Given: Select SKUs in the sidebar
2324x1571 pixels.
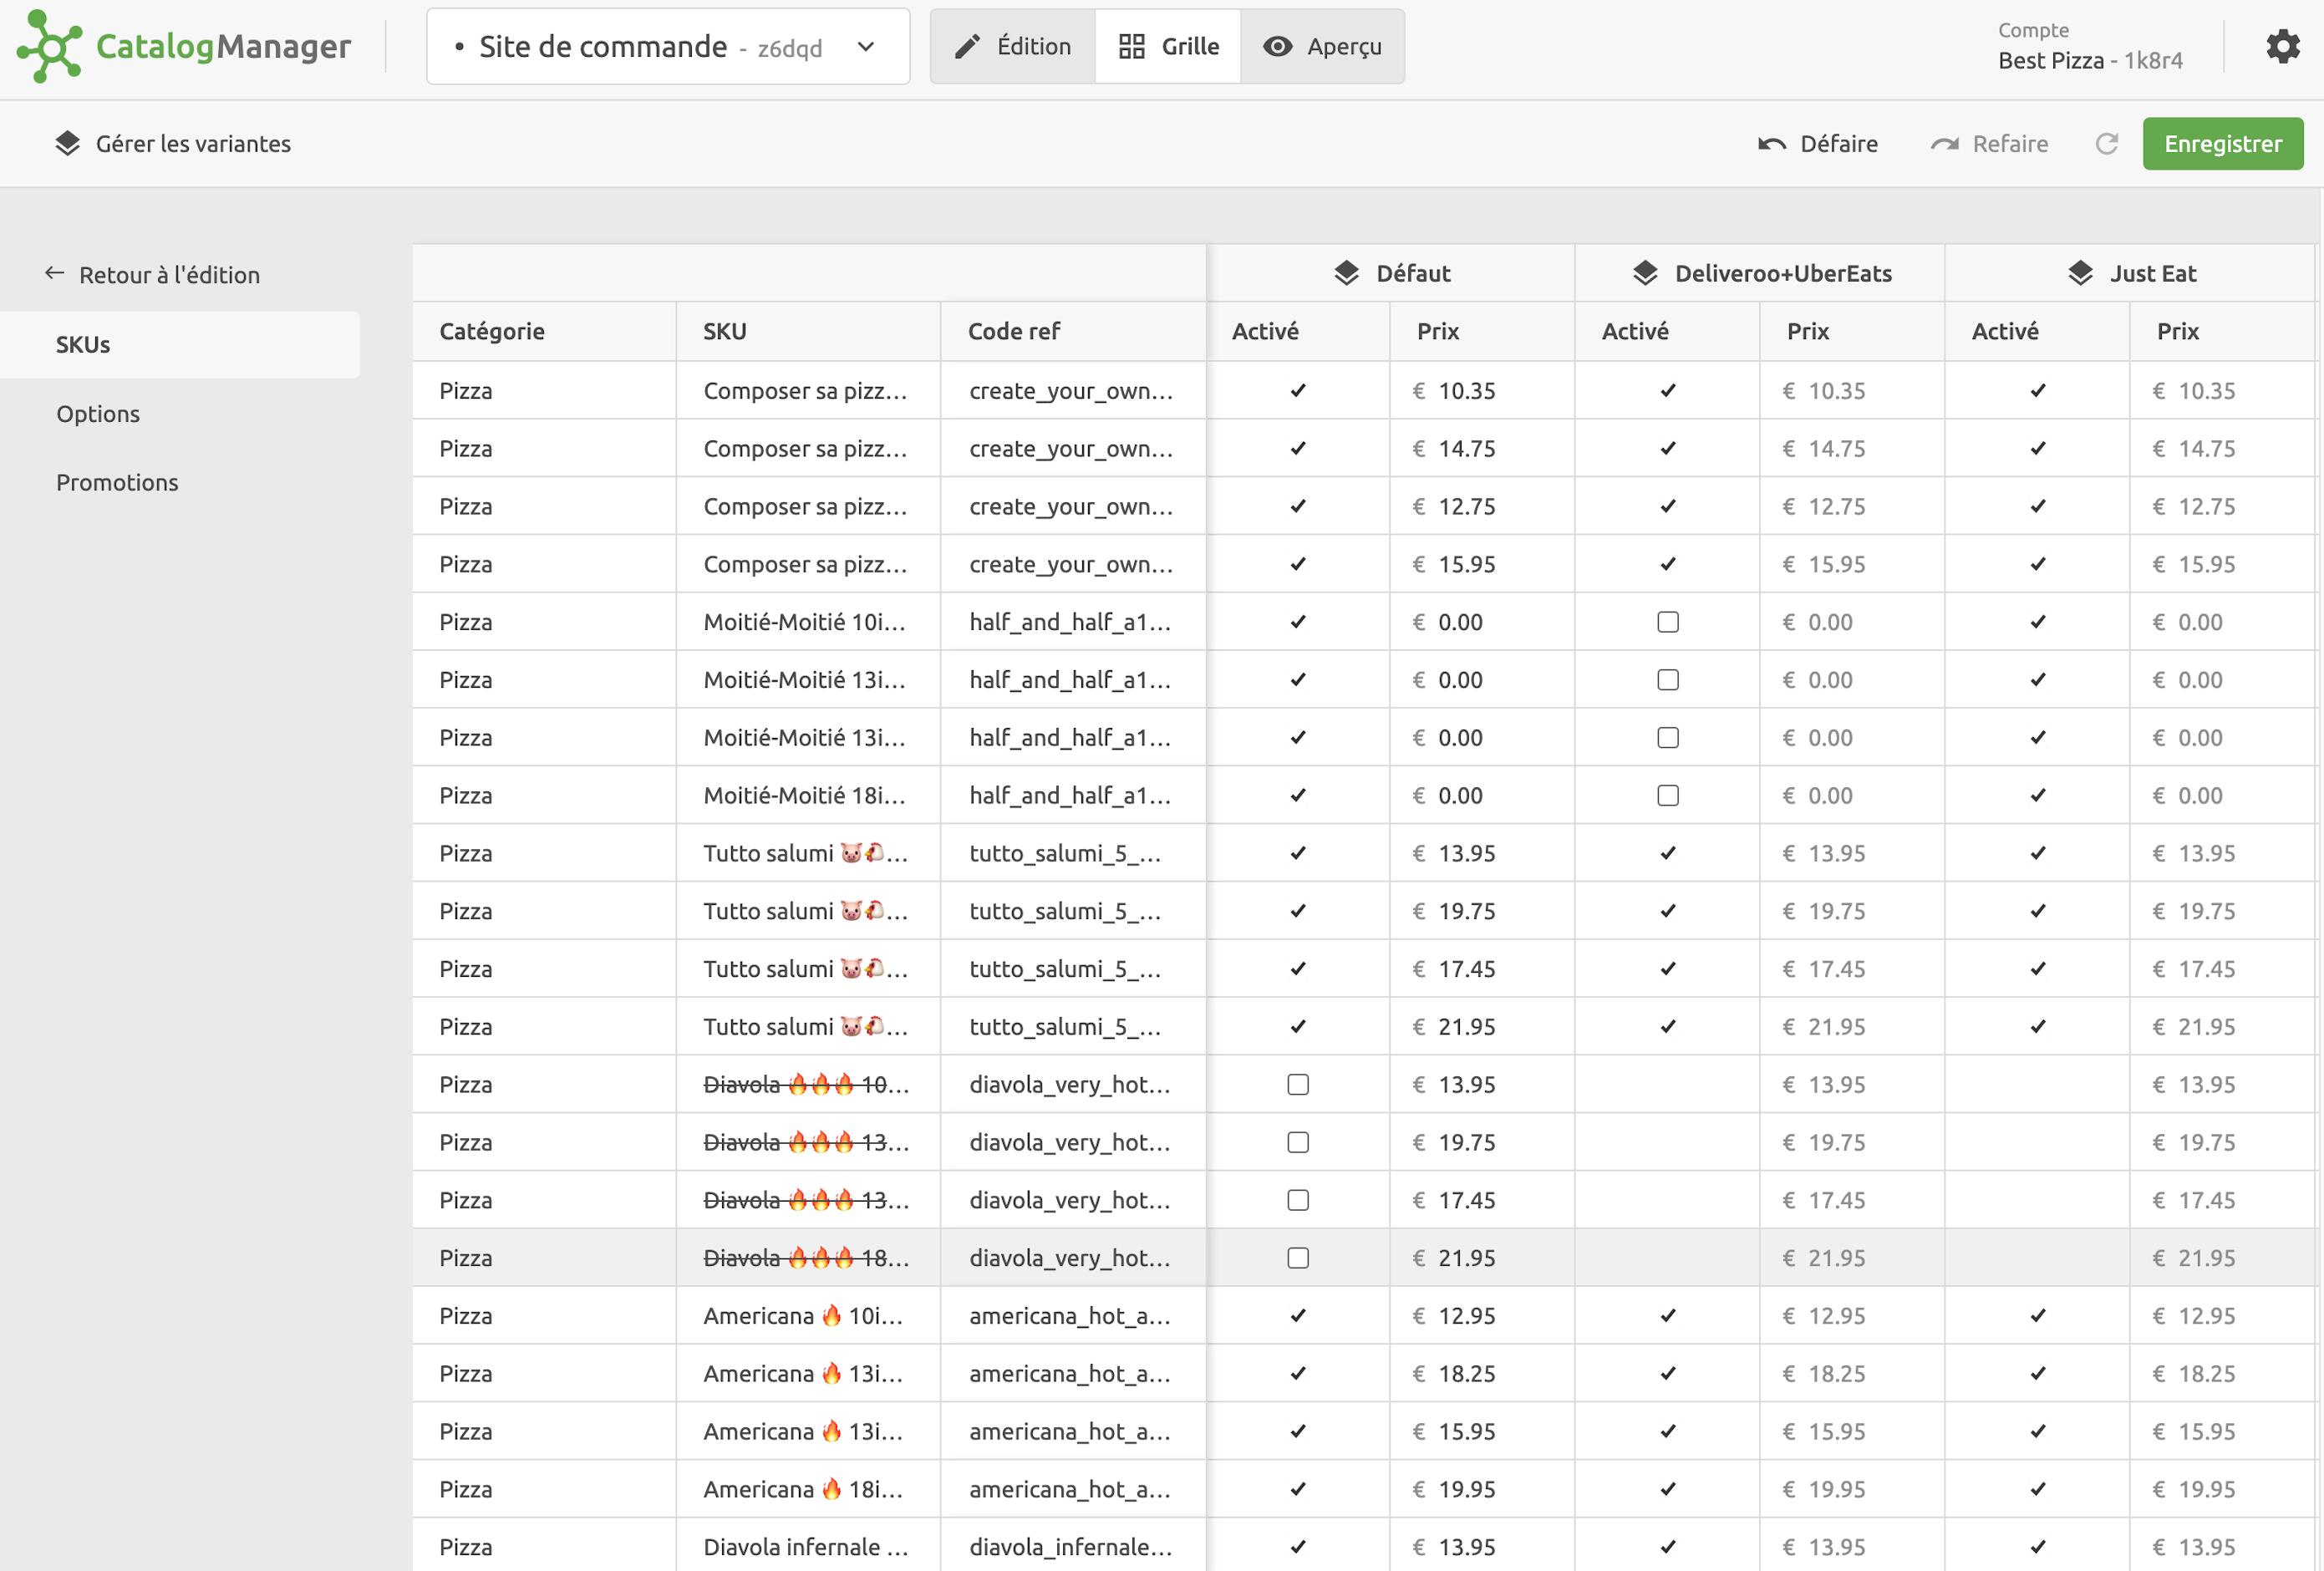Looking at the screenshot, I should click(180, 345).
